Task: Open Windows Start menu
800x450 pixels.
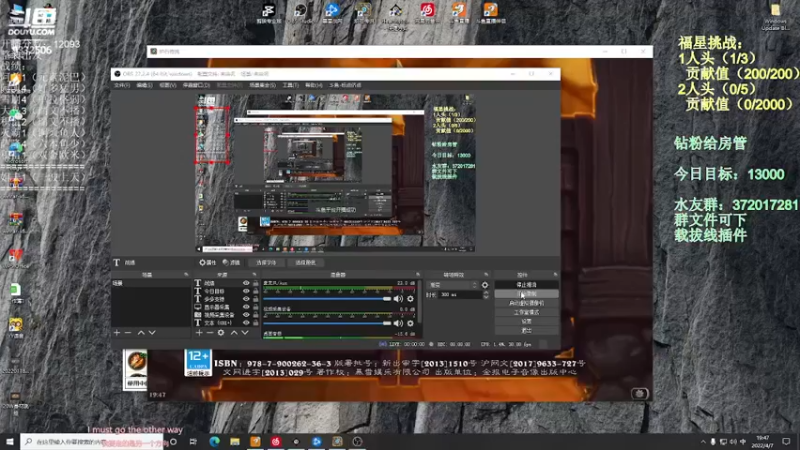Action: [10, 441]
